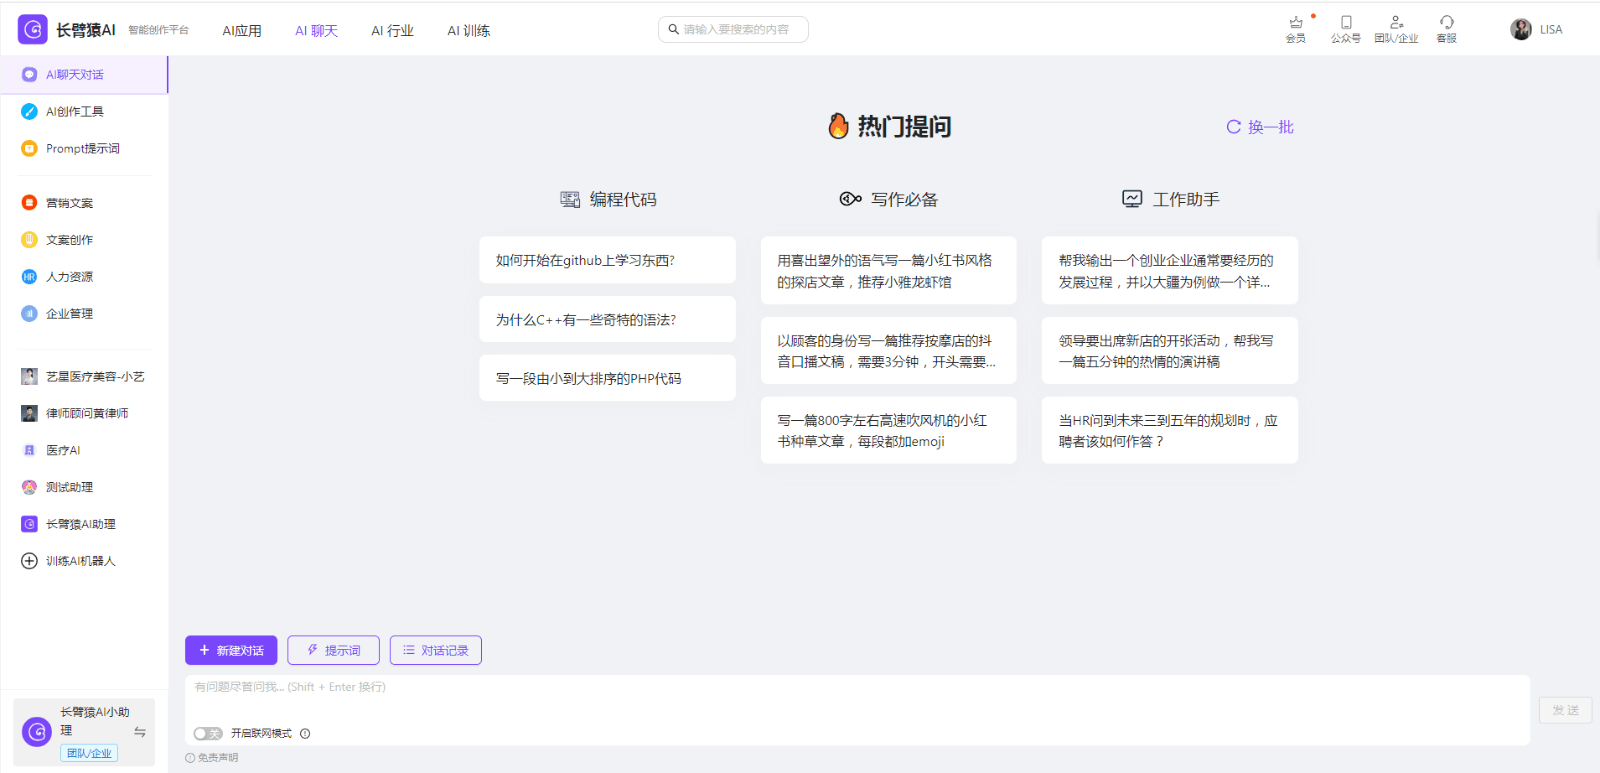Click the plus icon for 训练AI机器人
This screenshot has height=773, width=1600.
pos(30,561)
